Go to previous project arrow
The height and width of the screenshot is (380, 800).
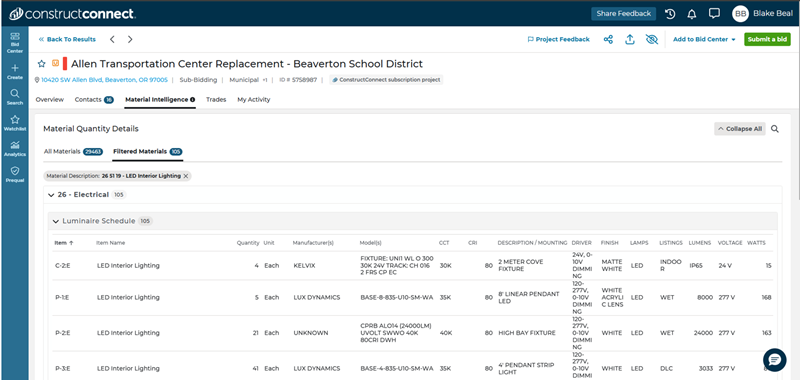click(112, 39)
